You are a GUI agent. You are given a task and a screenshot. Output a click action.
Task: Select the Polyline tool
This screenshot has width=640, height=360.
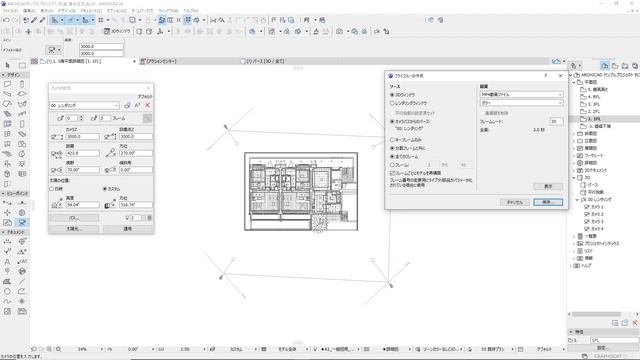pos(22,291)
